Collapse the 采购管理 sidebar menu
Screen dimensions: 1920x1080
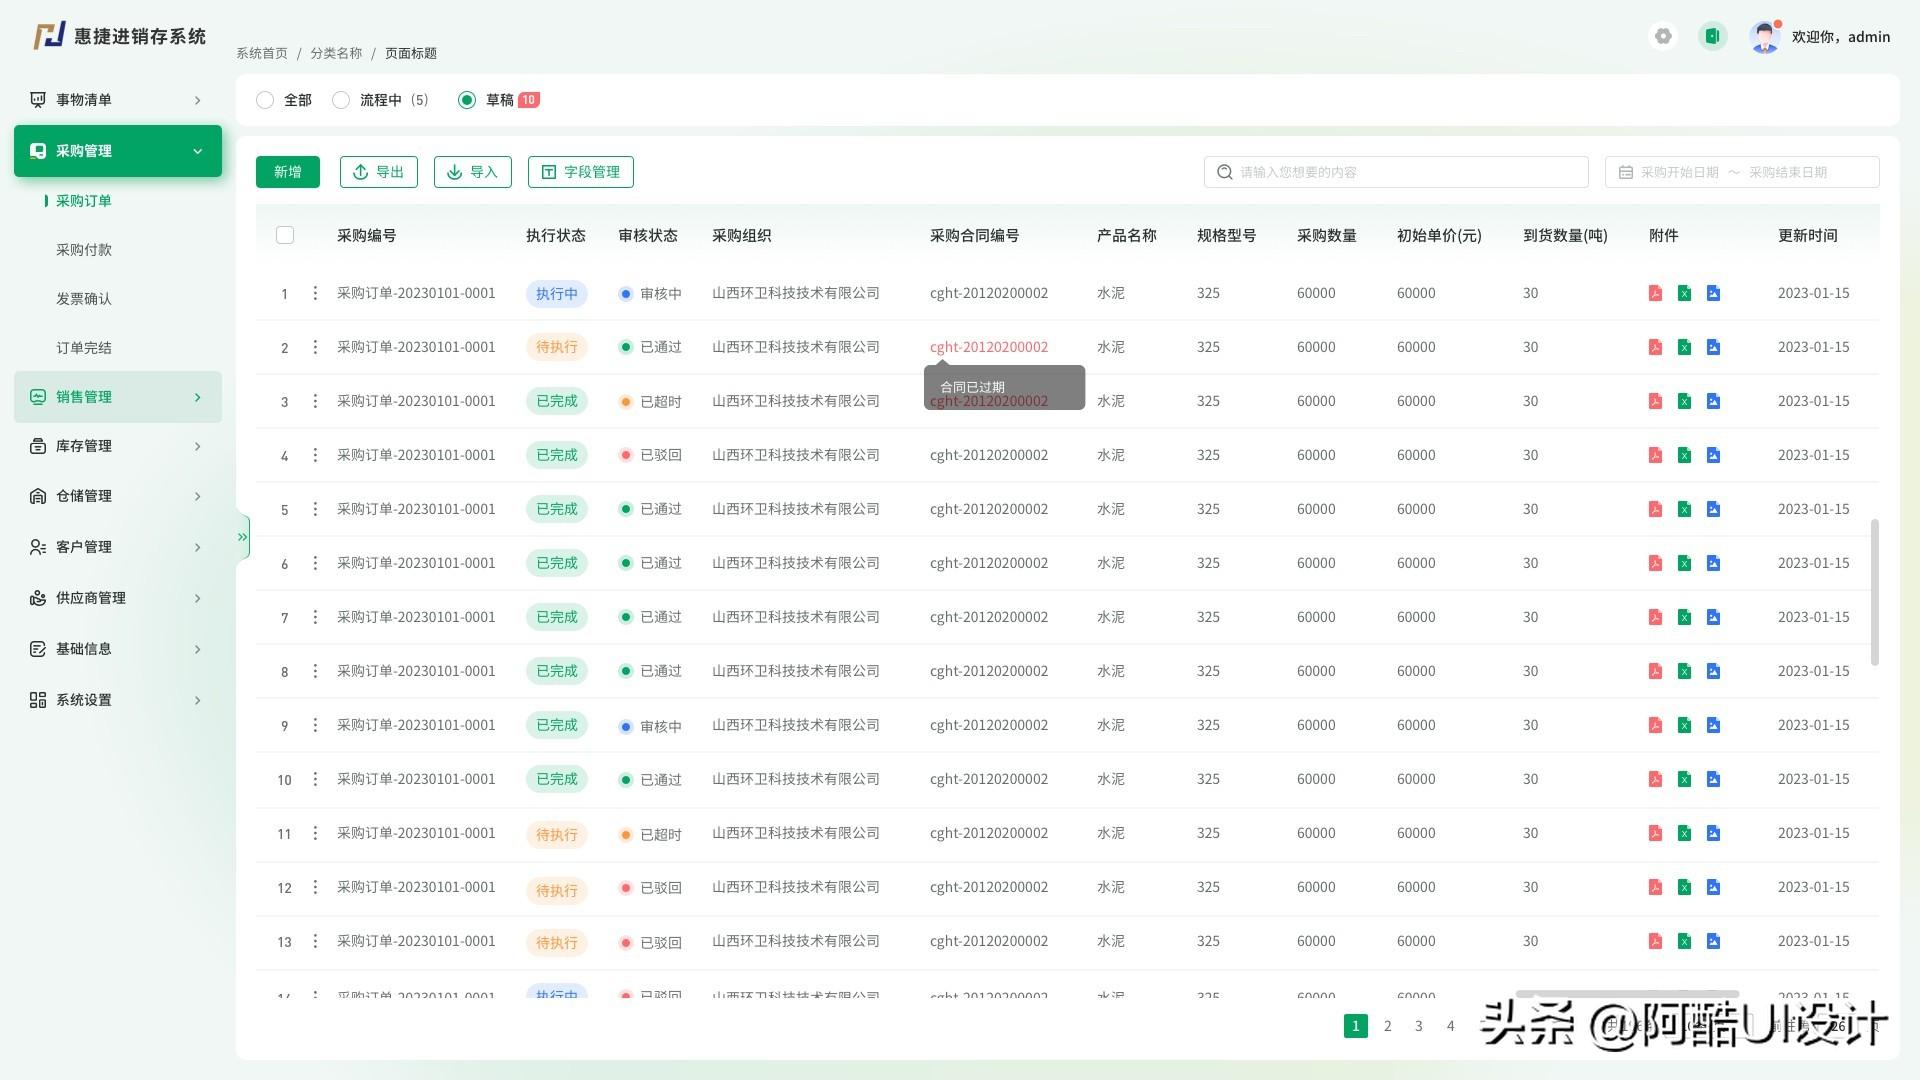coord(118,151)
